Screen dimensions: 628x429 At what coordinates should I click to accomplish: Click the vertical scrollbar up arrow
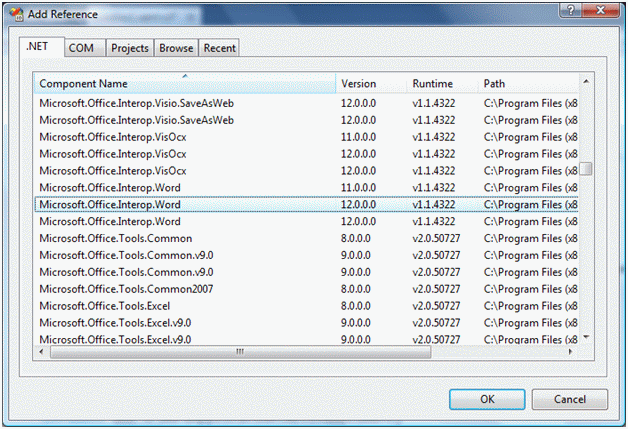click(586, 81)
